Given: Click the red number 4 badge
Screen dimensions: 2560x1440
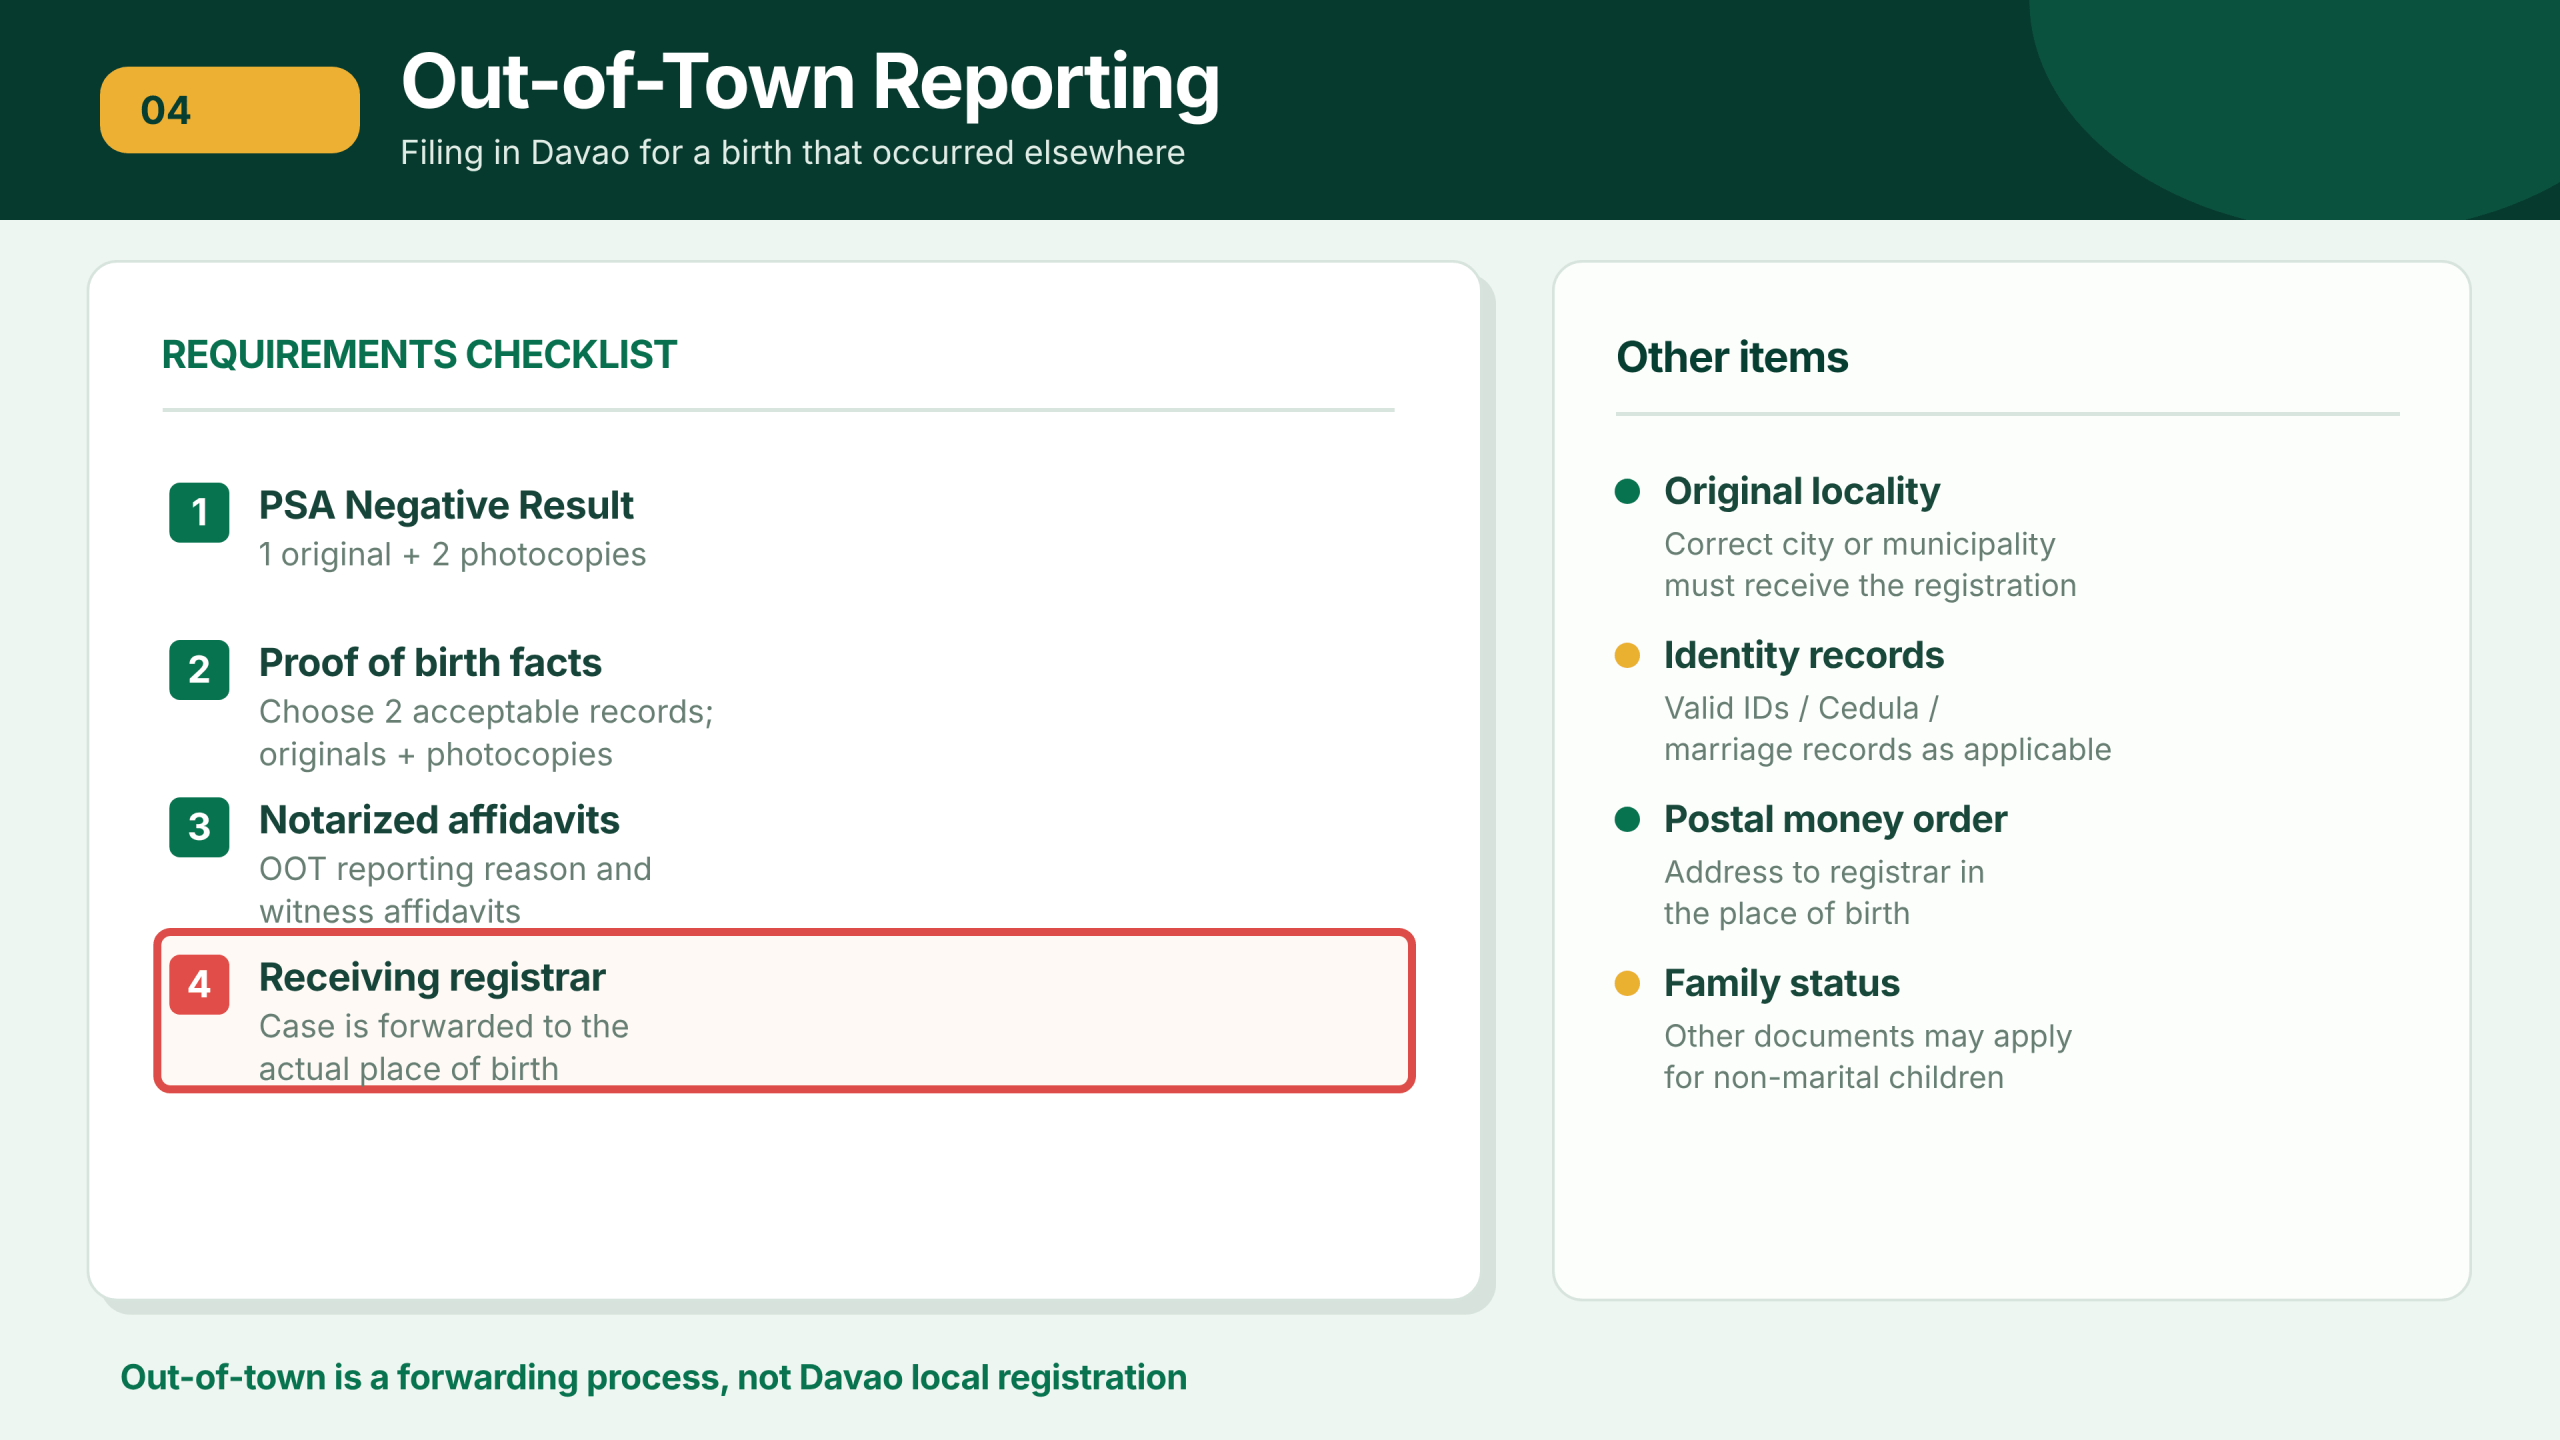Looking at the screenshot, I should pos(199,984).
